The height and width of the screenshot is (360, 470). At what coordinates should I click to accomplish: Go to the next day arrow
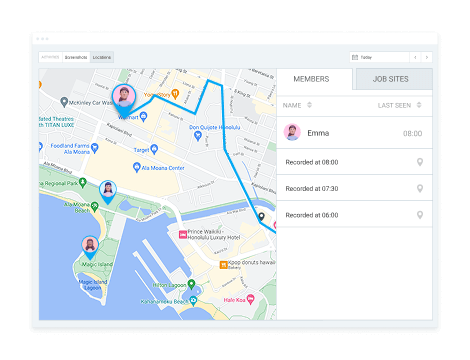coord(427,57)
